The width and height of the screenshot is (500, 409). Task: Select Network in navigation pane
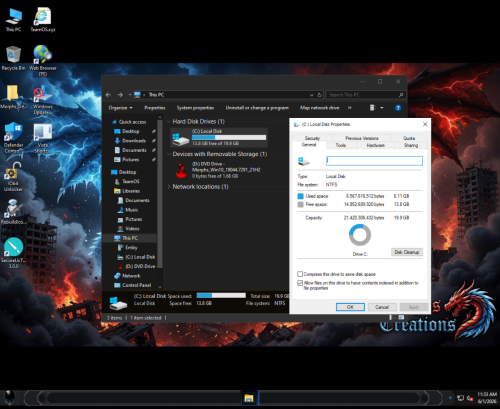coord(131,276)
